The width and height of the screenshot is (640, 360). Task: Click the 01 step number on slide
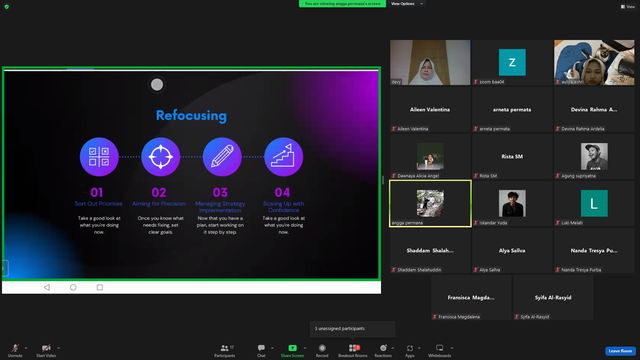pos(97,192)
